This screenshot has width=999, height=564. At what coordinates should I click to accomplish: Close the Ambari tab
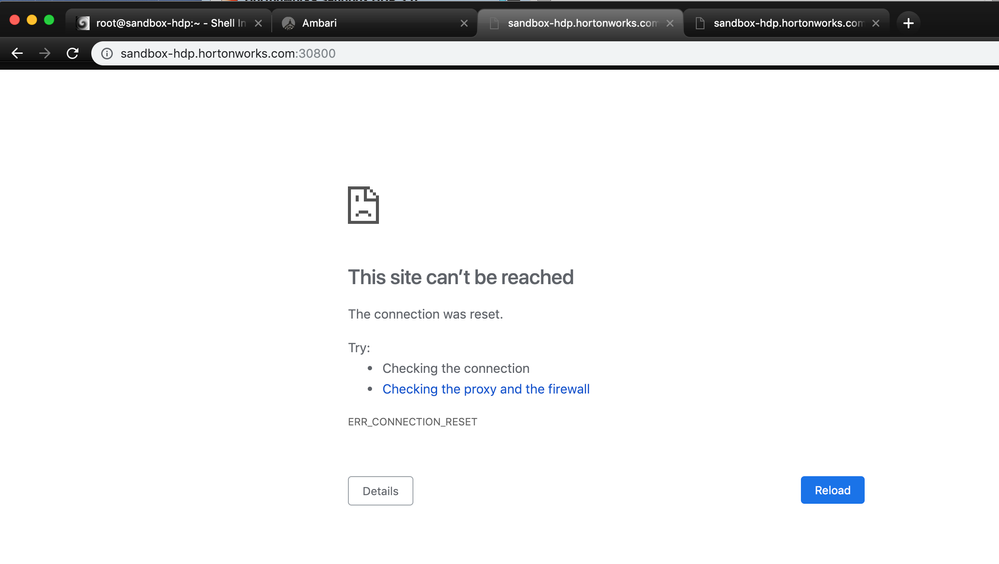(464, 23)
